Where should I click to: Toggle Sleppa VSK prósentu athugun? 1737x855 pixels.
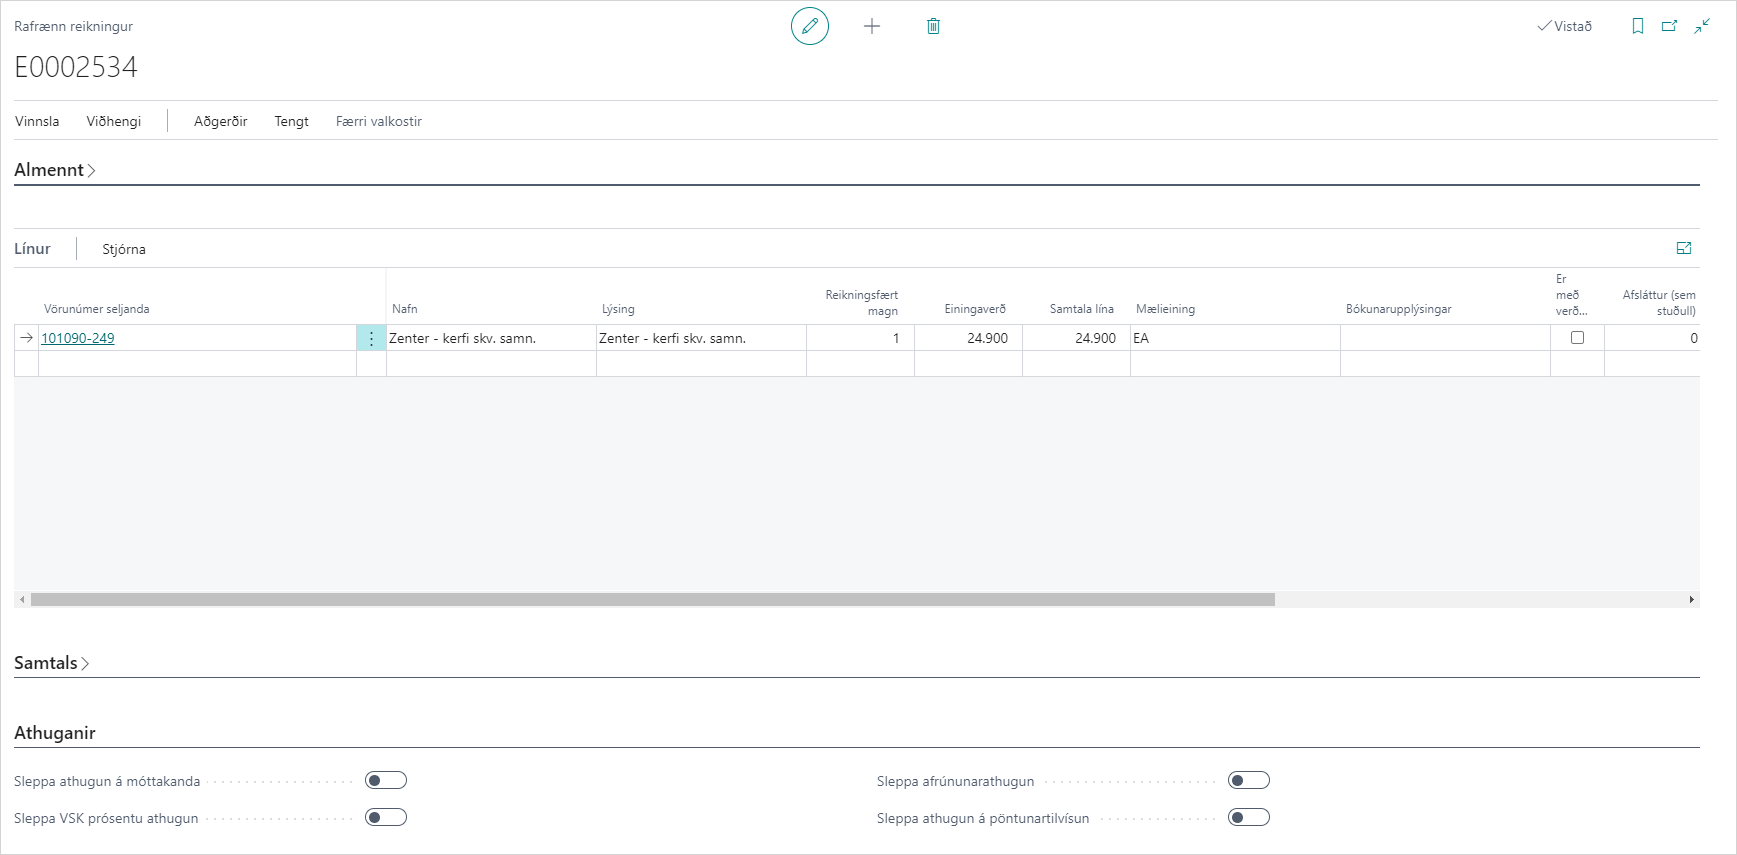click(386, 817)
